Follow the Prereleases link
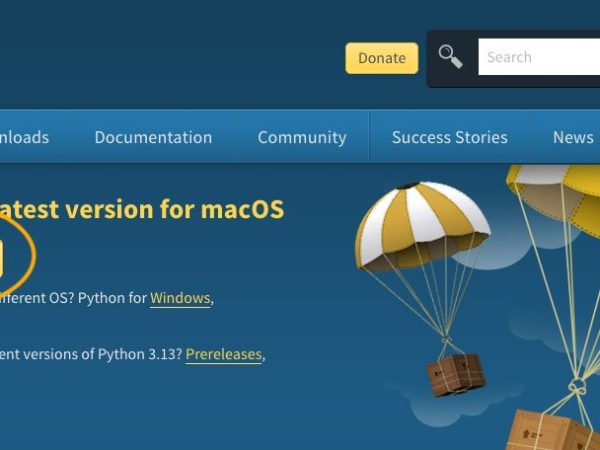This screenshot has width=600, height=450. pyautogui.click(x=223, y=354)
